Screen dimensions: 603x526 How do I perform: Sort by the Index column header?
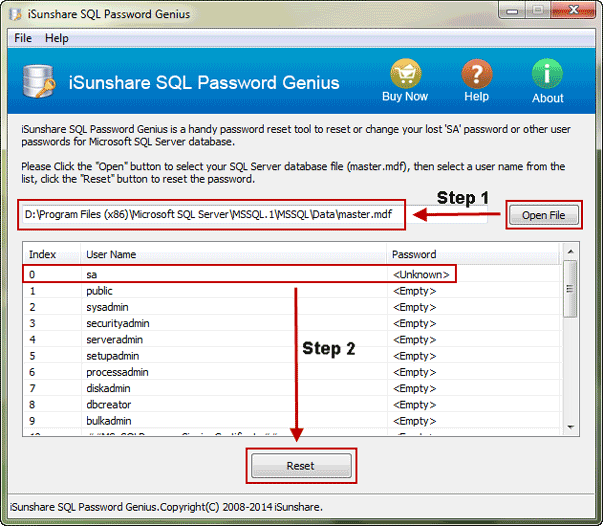tap(52, 254)
